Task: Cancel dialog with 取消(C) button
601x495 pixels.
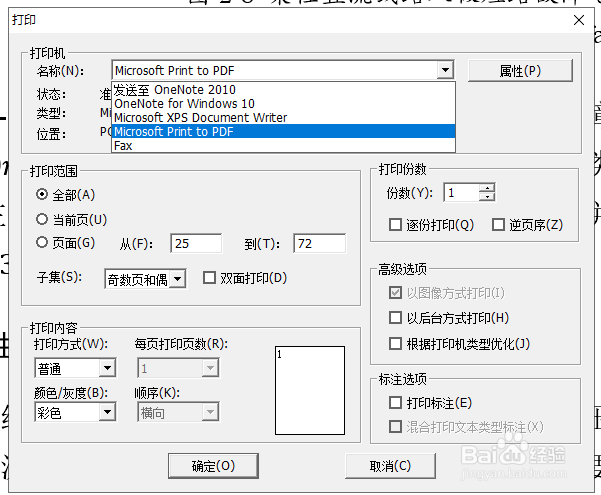Action: pos(390,466)
